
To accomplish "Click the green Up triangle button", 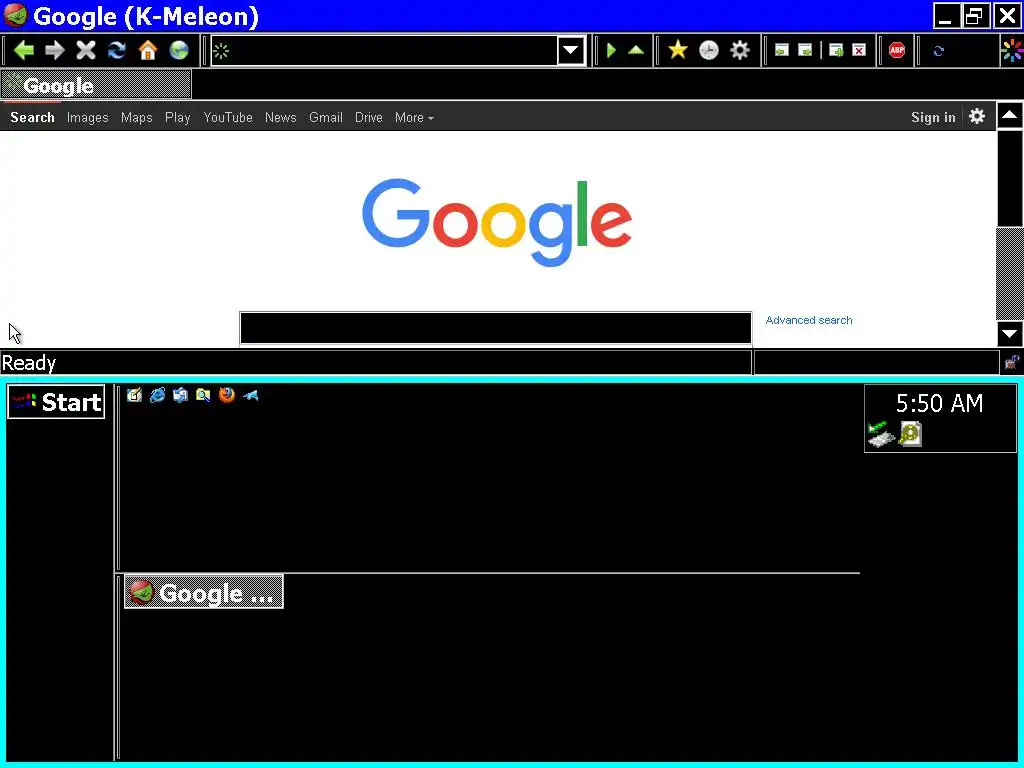I will 636,50.
